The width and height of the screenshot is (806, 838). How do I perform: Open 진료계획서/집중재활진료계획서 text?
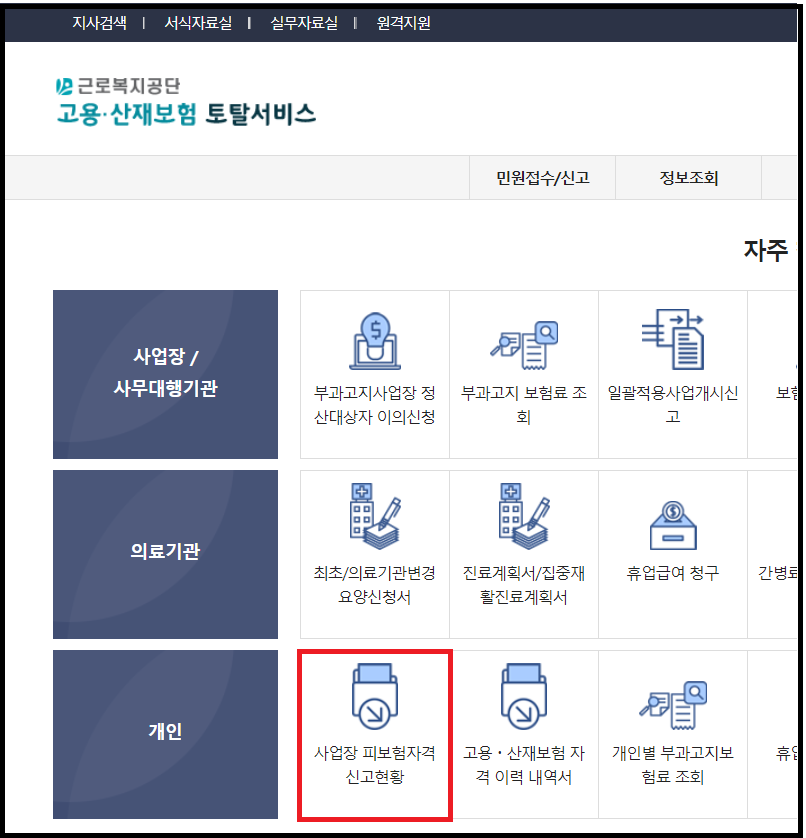click(x=524, y=585)
